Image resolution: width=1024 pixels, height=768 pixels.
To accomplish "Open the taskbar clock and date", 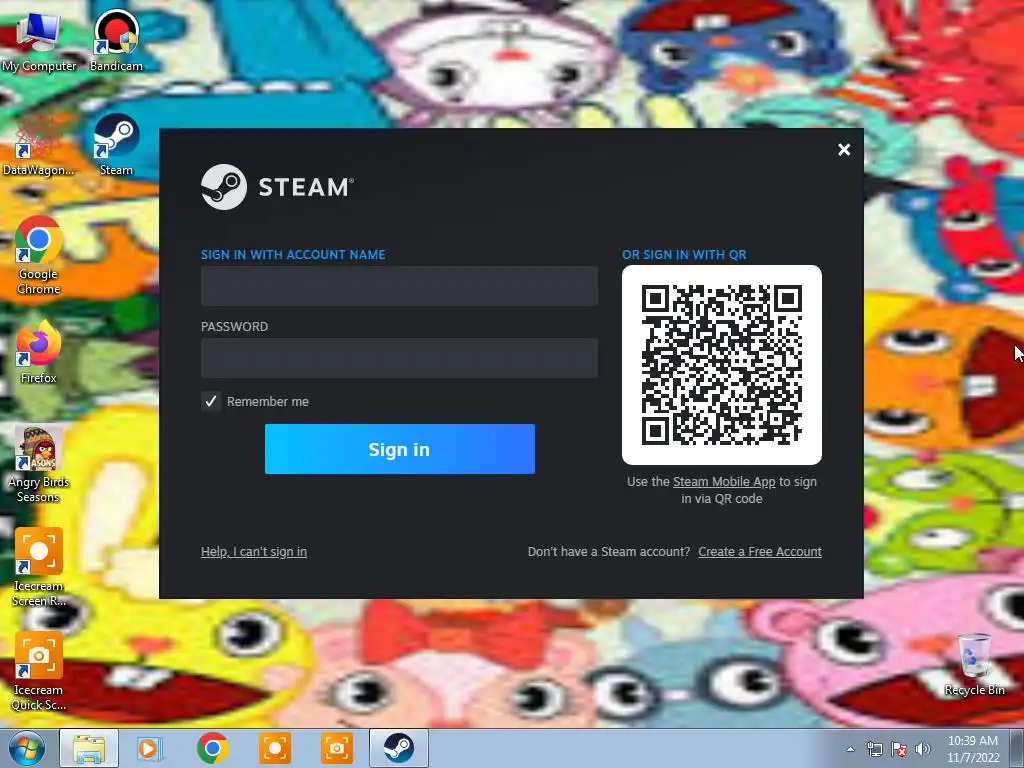I will pos(972,749).
